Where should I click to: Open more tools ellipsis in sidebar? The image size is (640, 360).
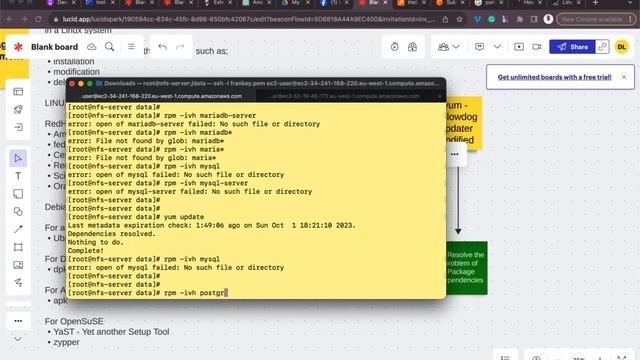(18, 321)
